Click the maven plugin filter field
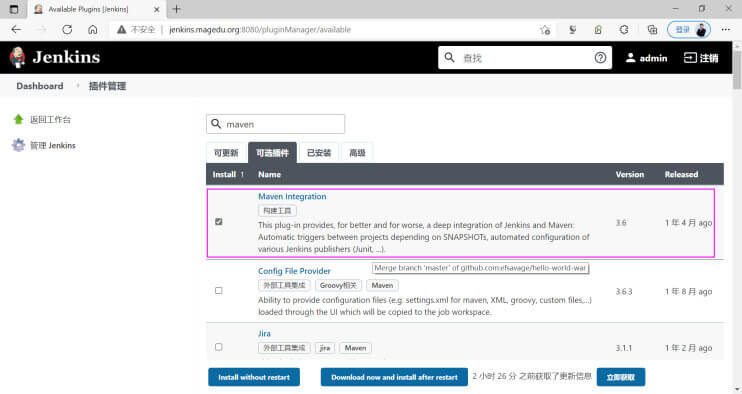Screen dimensions: 742x394 point(275,124)
